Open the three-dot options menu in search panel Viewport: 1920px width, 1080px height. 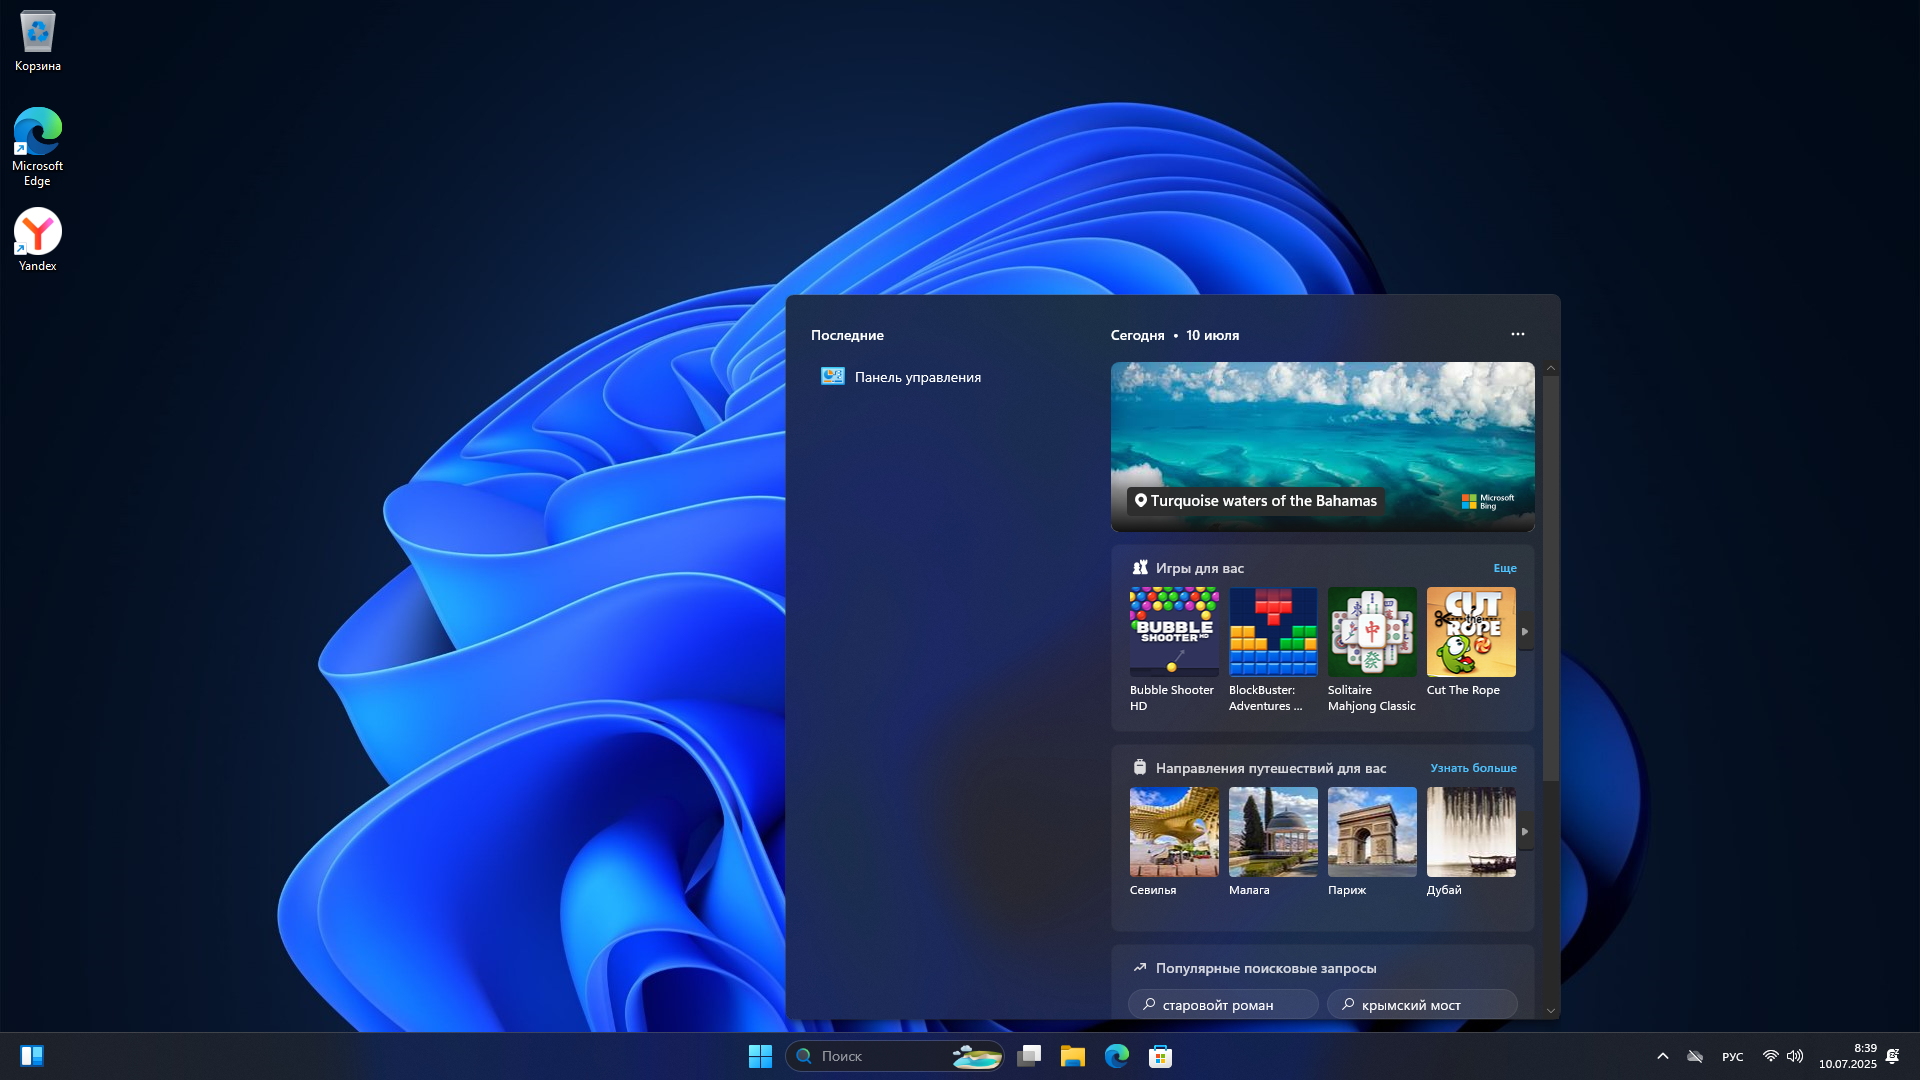tap(1517, 334)
